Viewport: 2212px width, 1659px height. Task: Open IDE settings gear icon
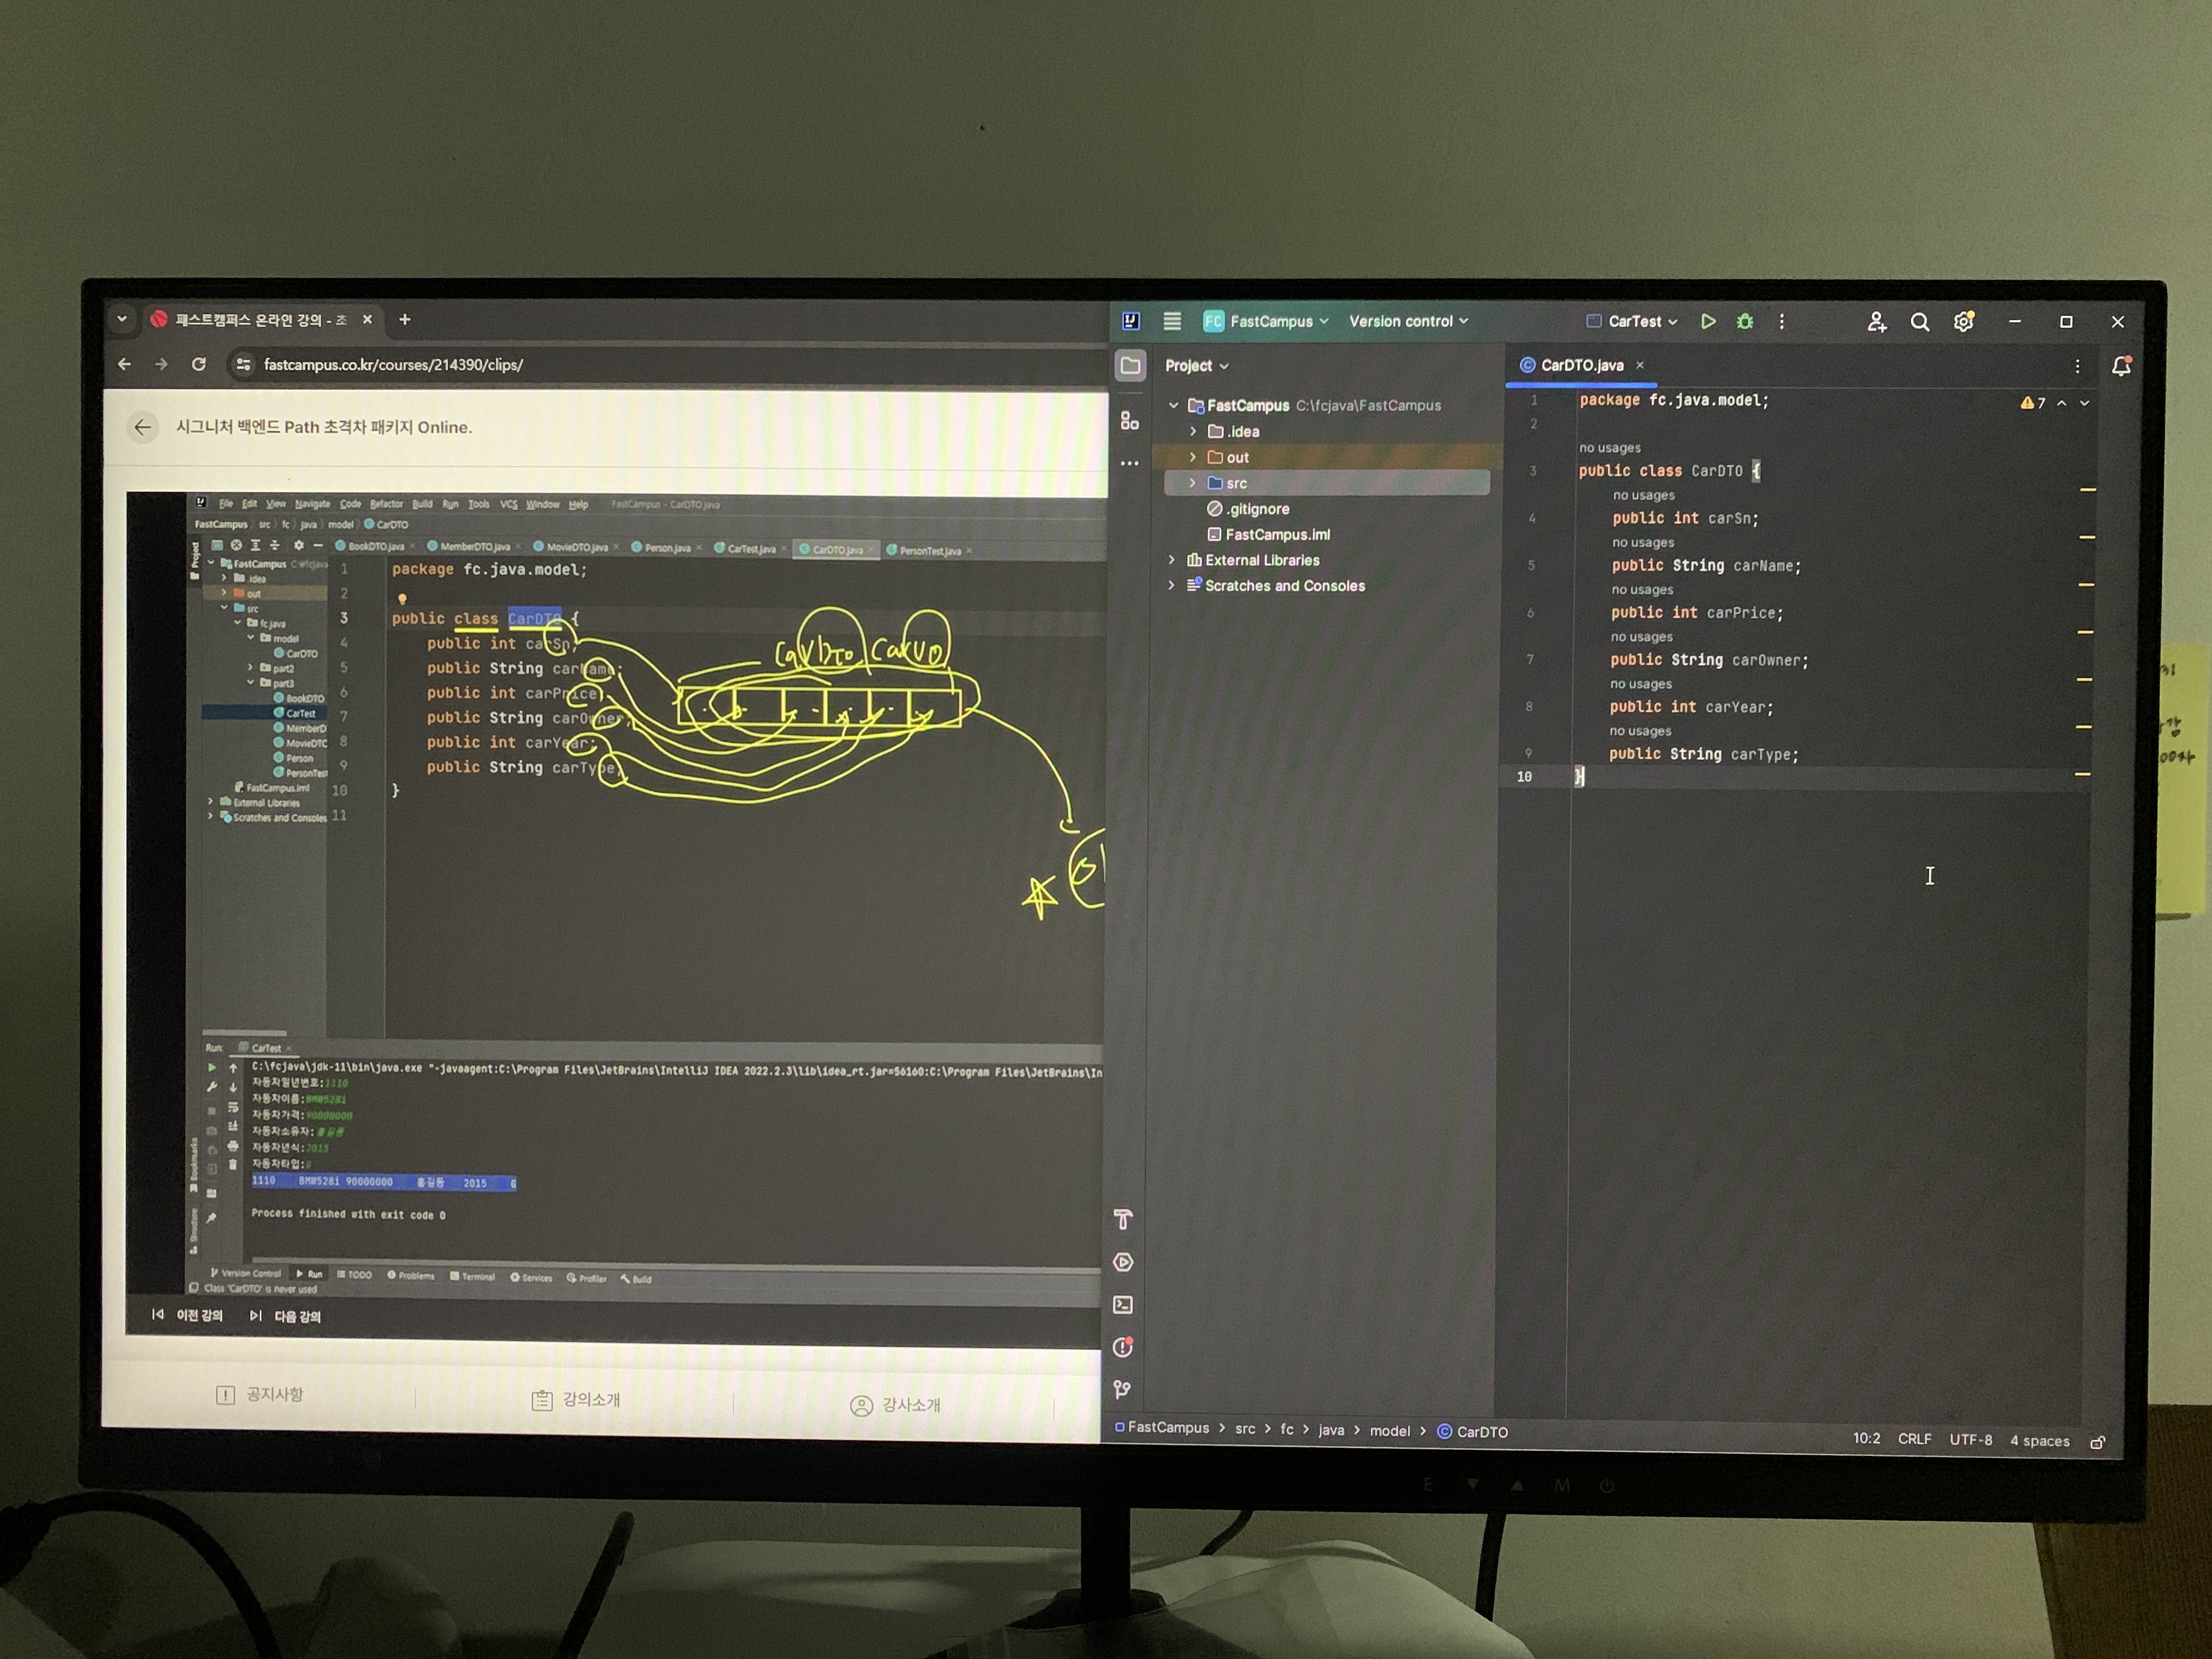(1963, 322)
